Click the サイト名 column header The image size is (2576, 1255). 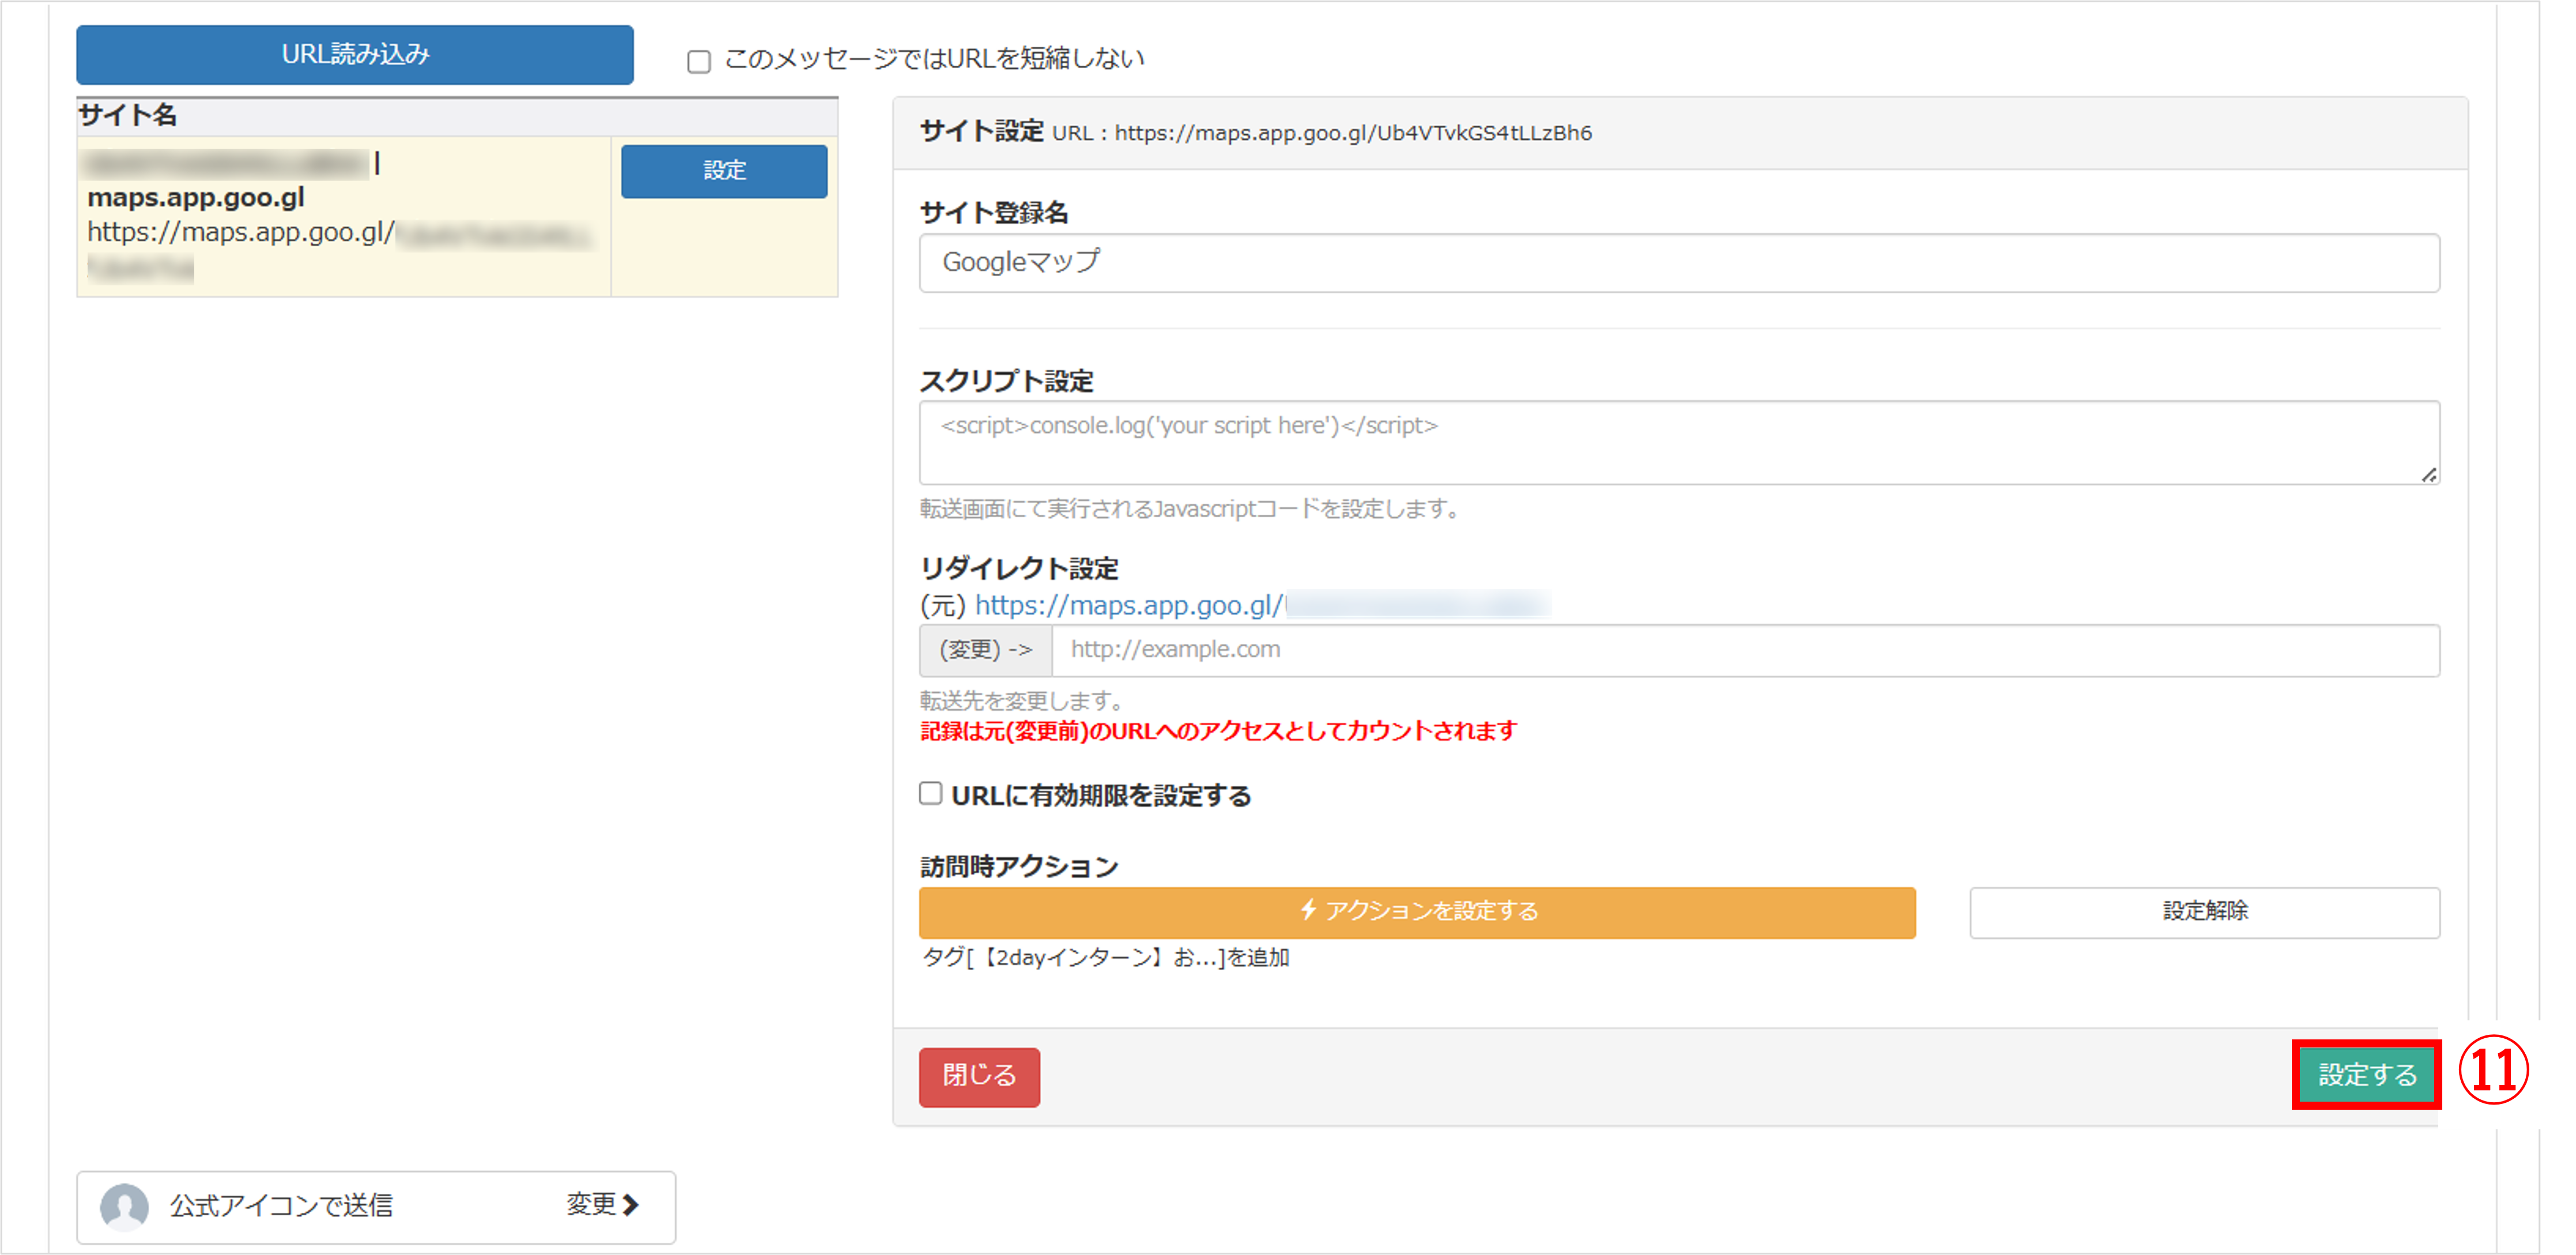[128, 116]
